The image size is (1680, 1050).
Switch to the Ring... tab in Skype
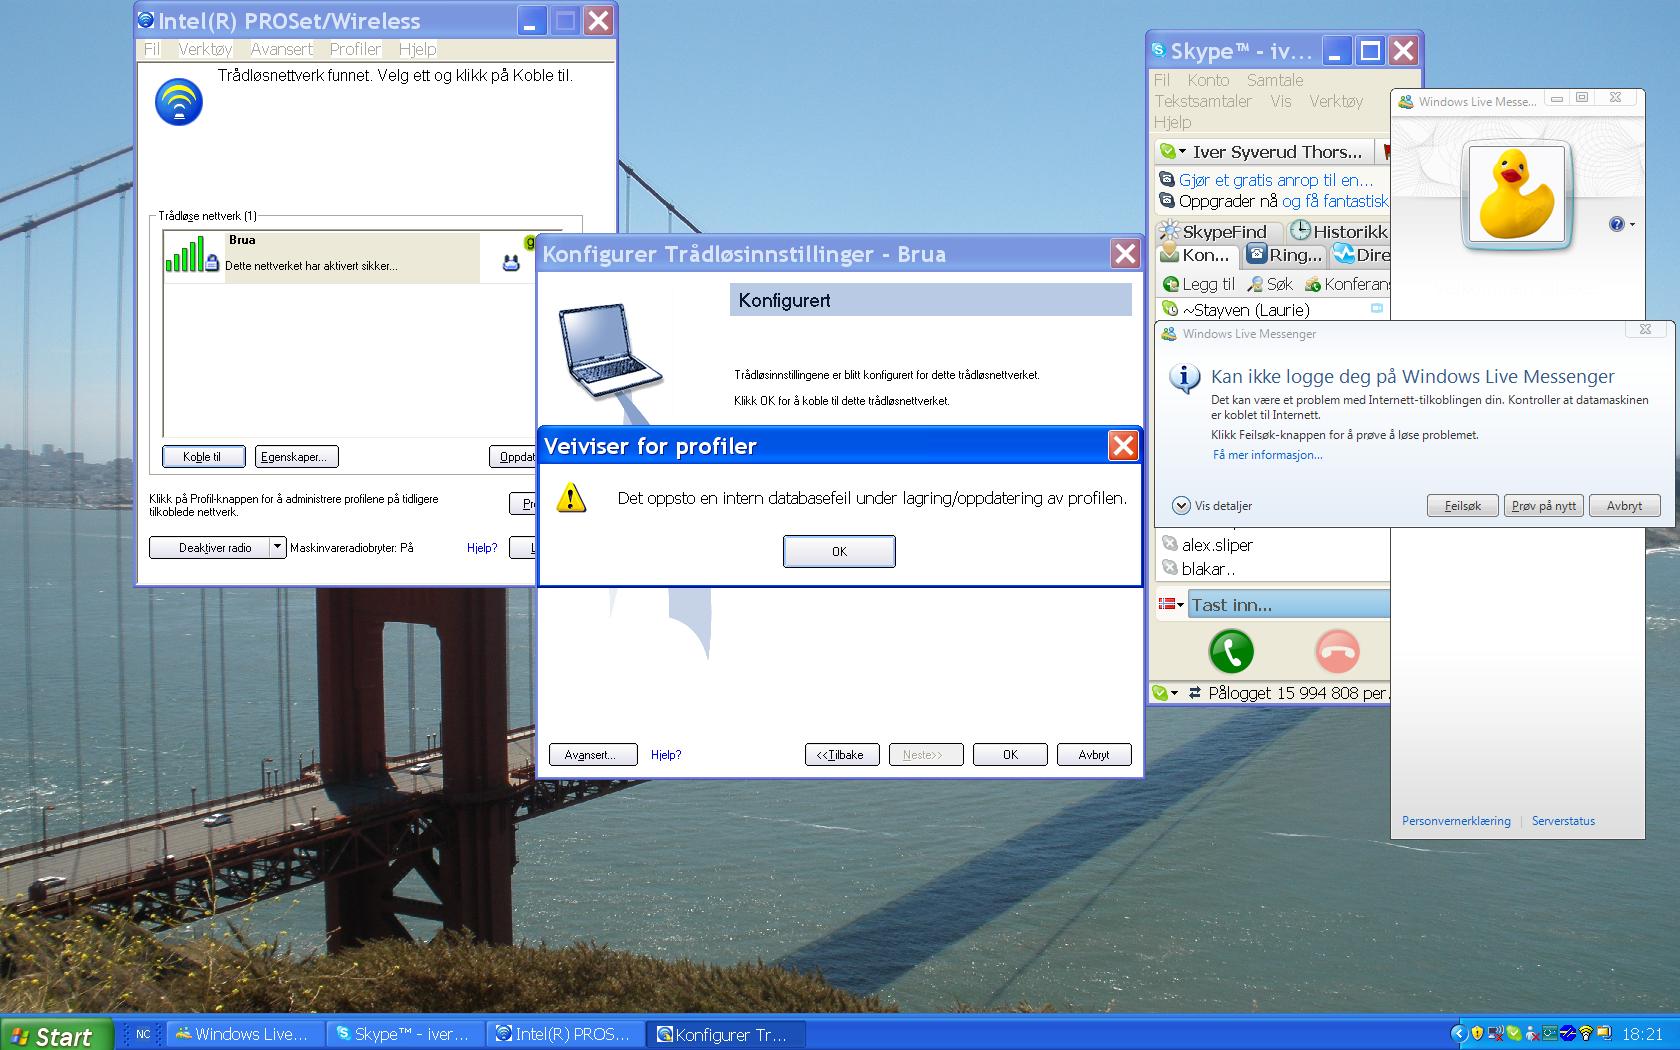point(1284,255)
